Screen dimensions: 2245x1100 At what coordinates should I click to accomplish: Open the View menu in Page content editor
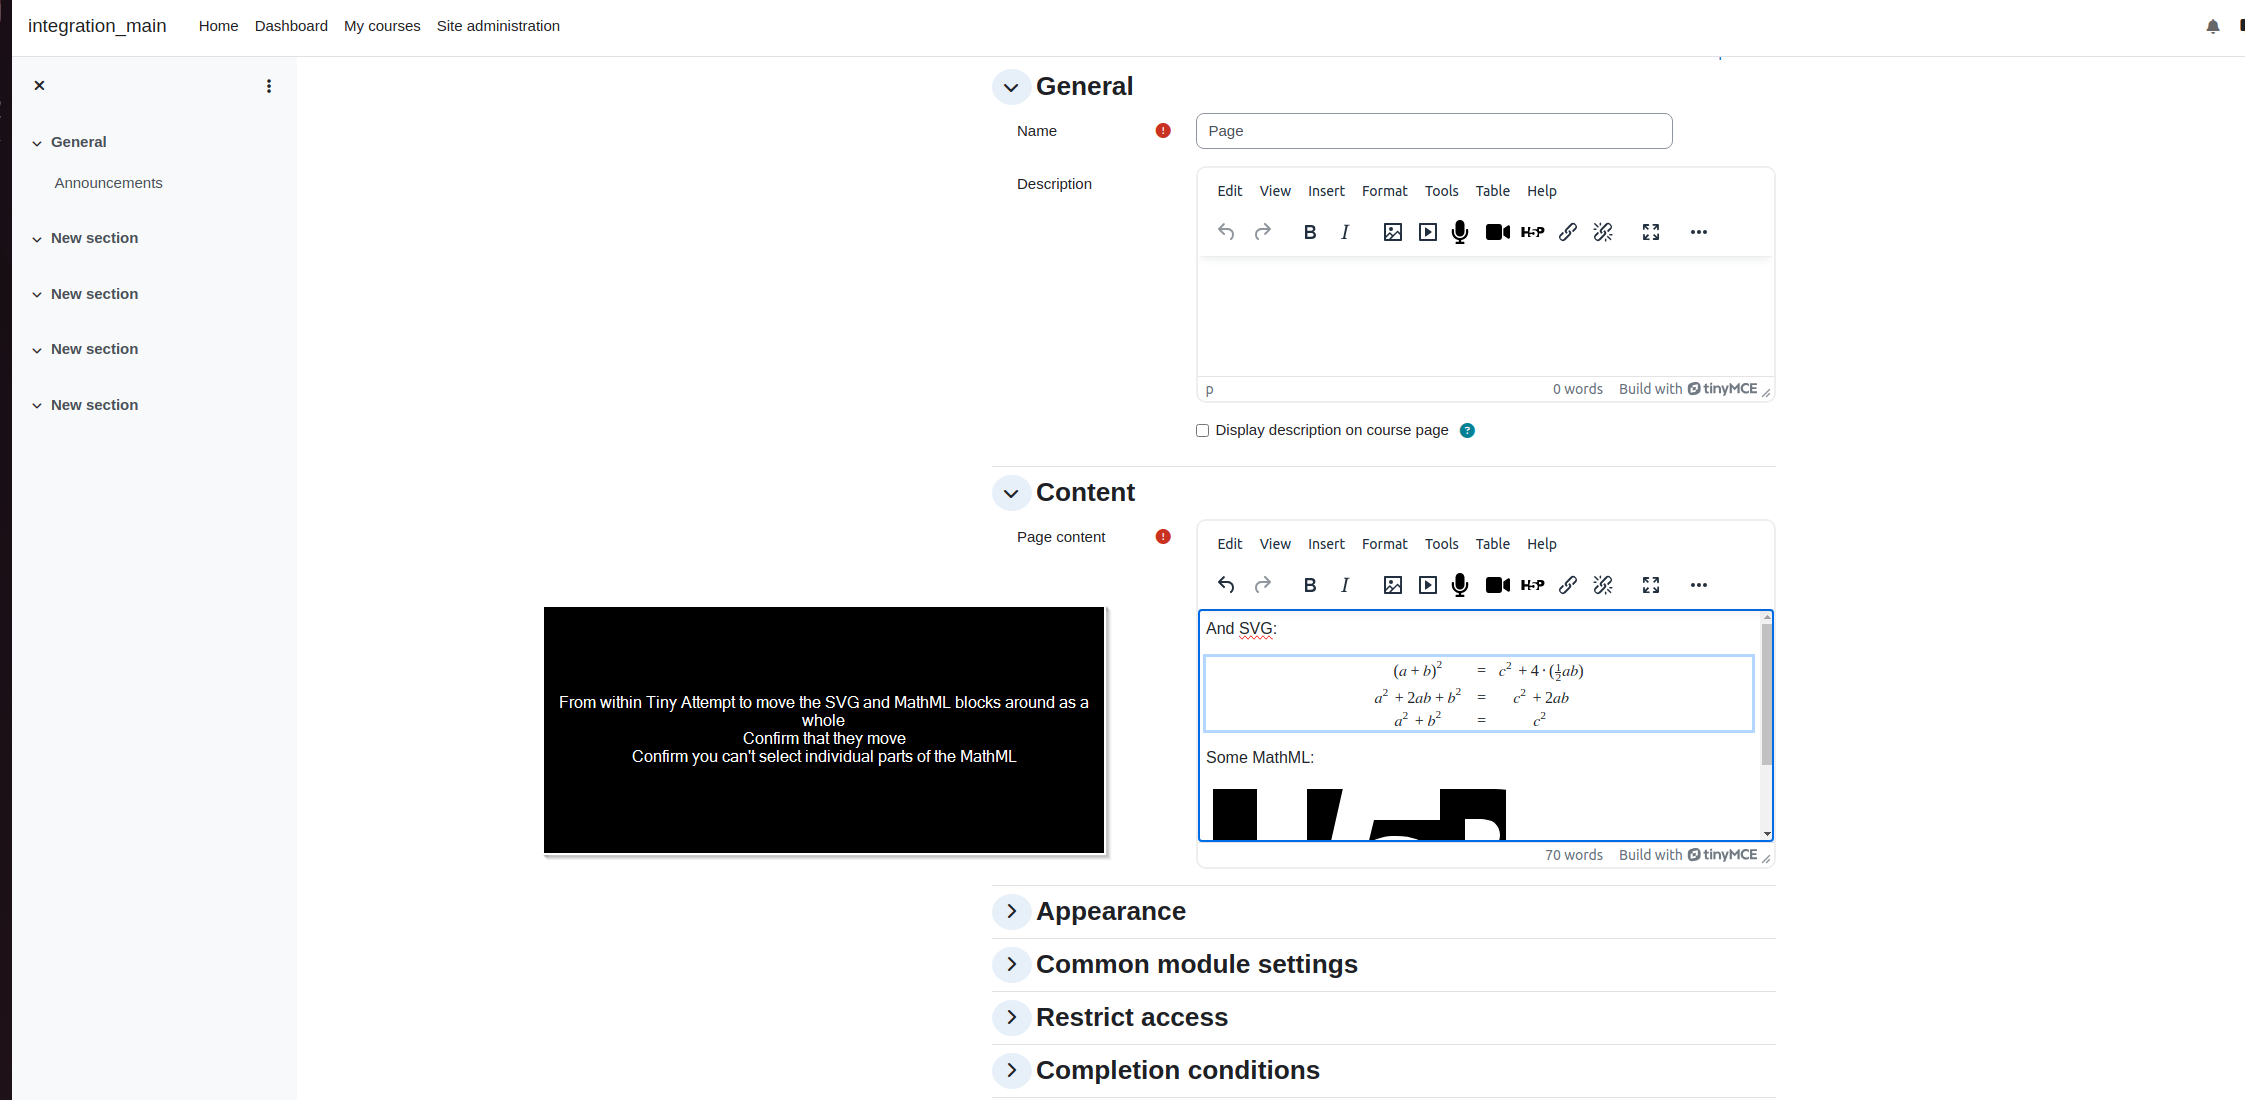coord(1274,544)
